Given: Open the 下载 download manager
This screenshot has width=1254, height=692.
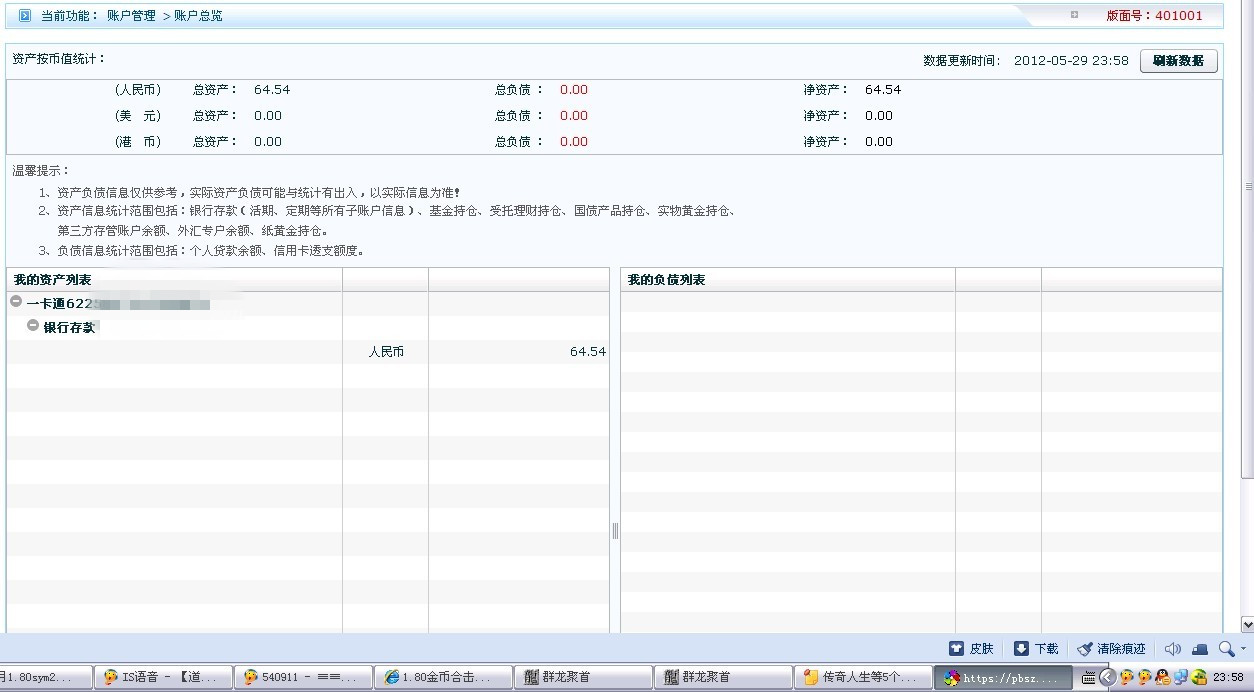Looking at the screenshot, I should [x=1036, y=649].
